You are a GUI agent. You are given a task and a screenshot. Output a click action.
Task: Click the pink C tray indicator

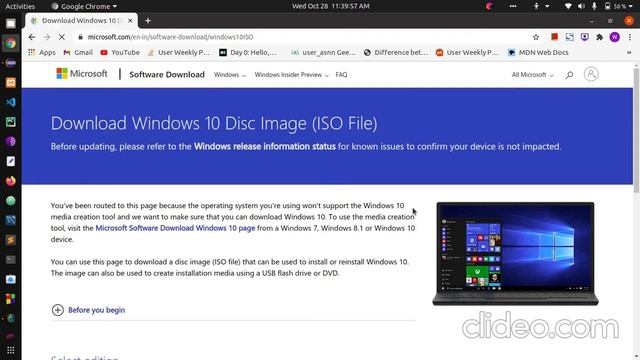(x=489, y=6)
